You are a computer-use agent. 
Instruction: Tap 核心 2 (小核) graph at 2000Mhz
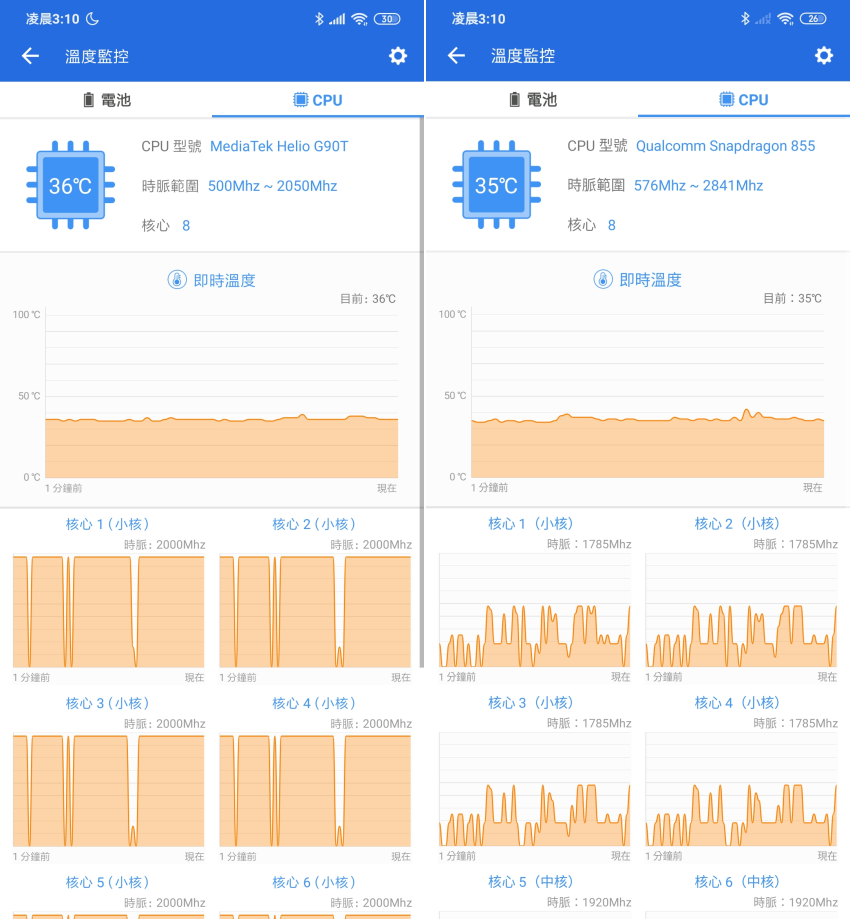tap(315, 611)
